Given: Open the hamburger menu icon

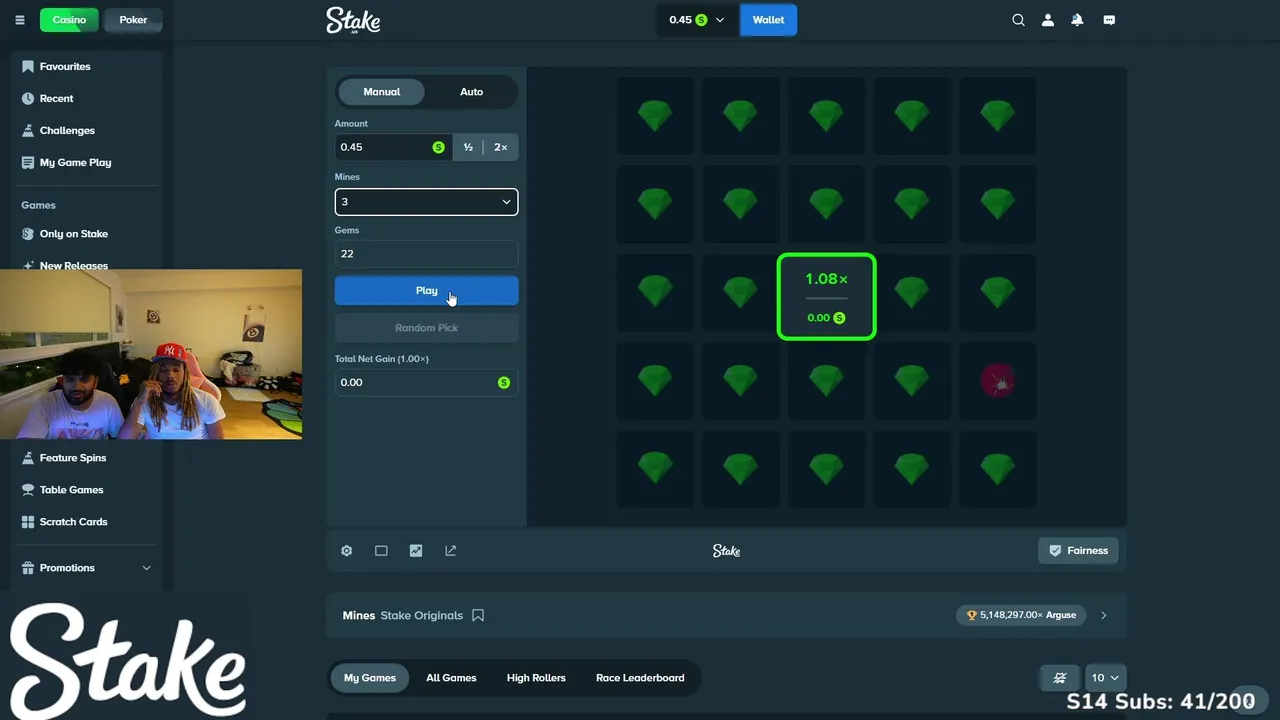Looking at the screenshot, I should coord(20,20).
